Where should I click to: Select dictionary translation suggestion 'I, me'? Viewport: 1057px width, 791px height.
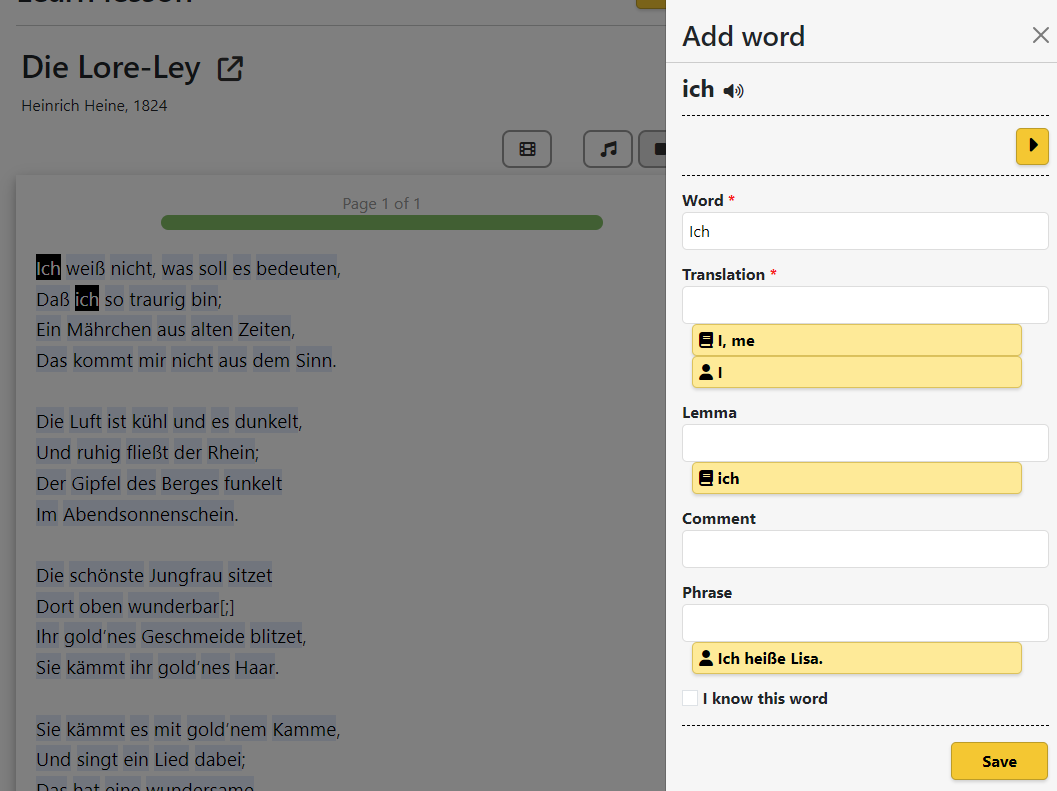(x=856, y=340)
